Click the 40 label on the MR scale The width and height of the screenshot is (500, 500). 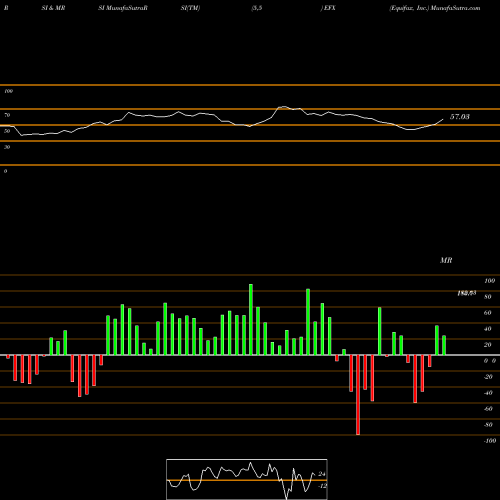click(488, 329)
